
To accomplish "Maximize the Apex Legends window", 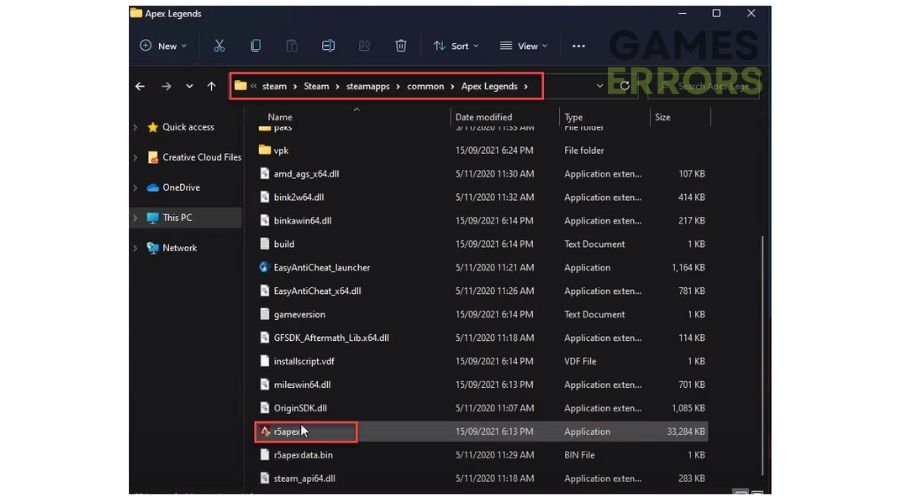I will tap(716, 13).
